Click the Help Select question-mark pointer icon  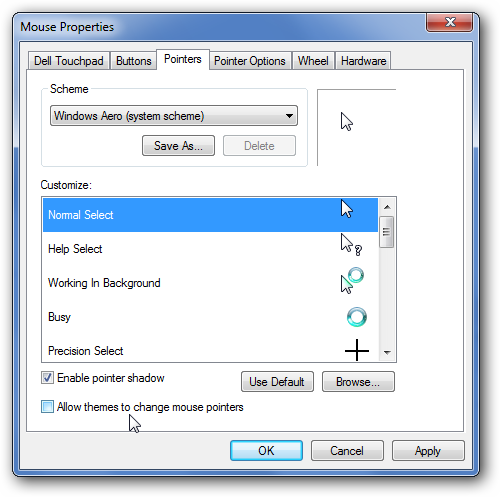[351, 245]
